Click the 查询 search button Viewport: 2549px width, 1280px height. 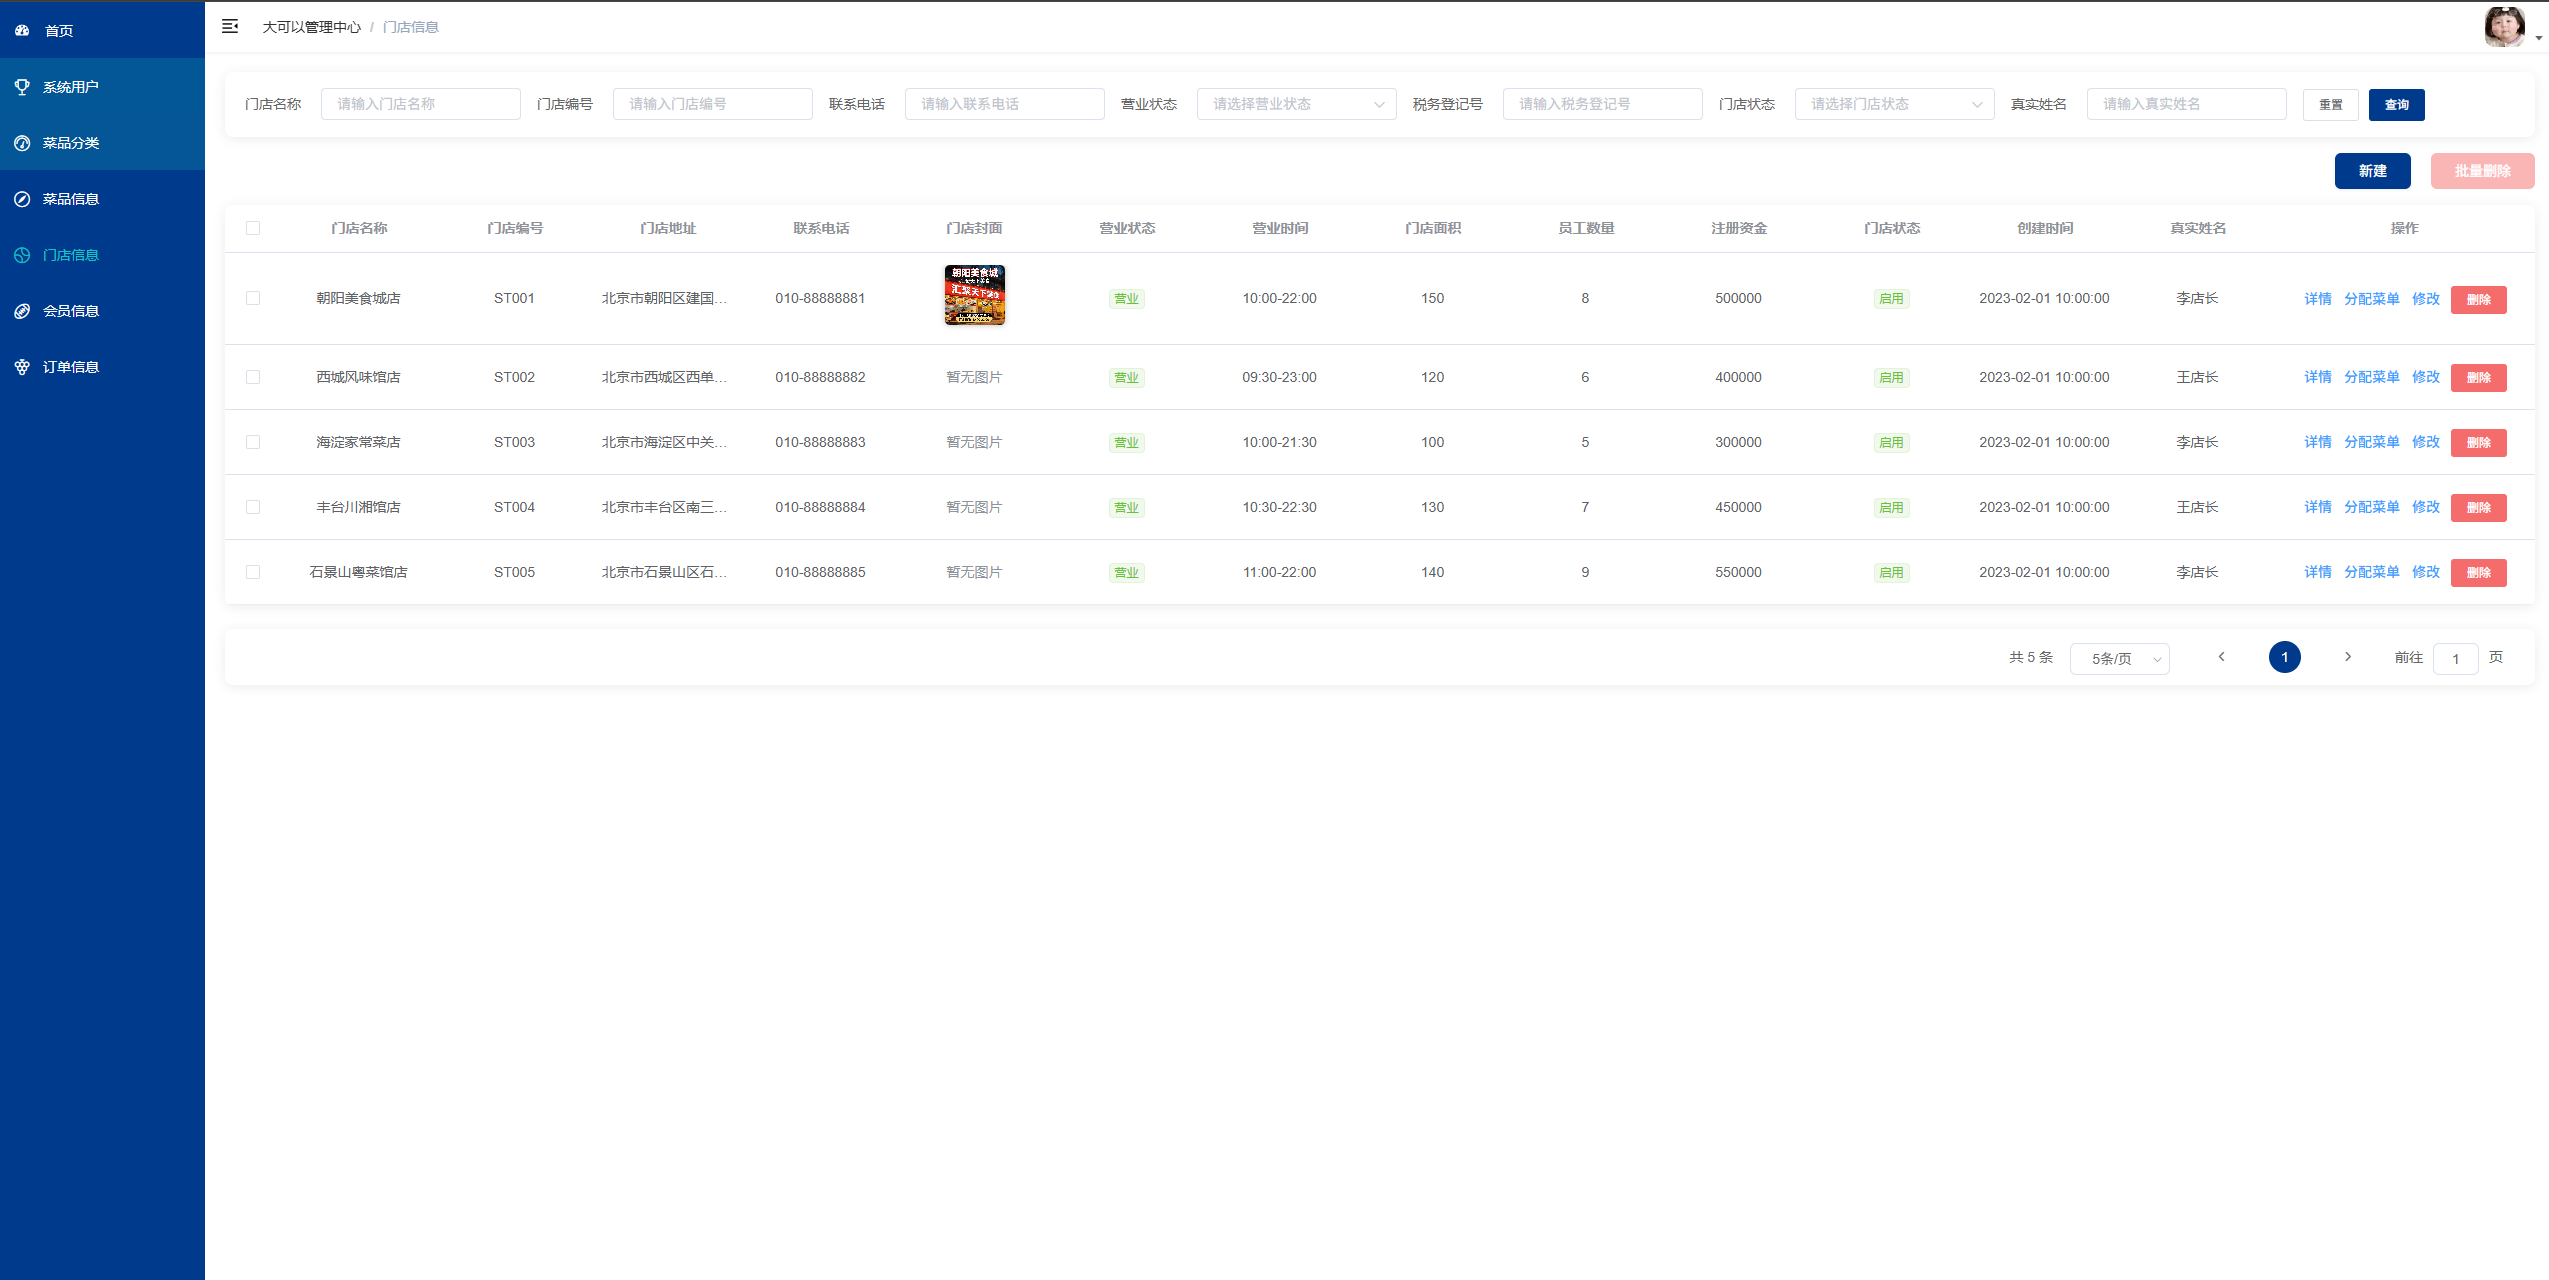[x=2396, y=105]
